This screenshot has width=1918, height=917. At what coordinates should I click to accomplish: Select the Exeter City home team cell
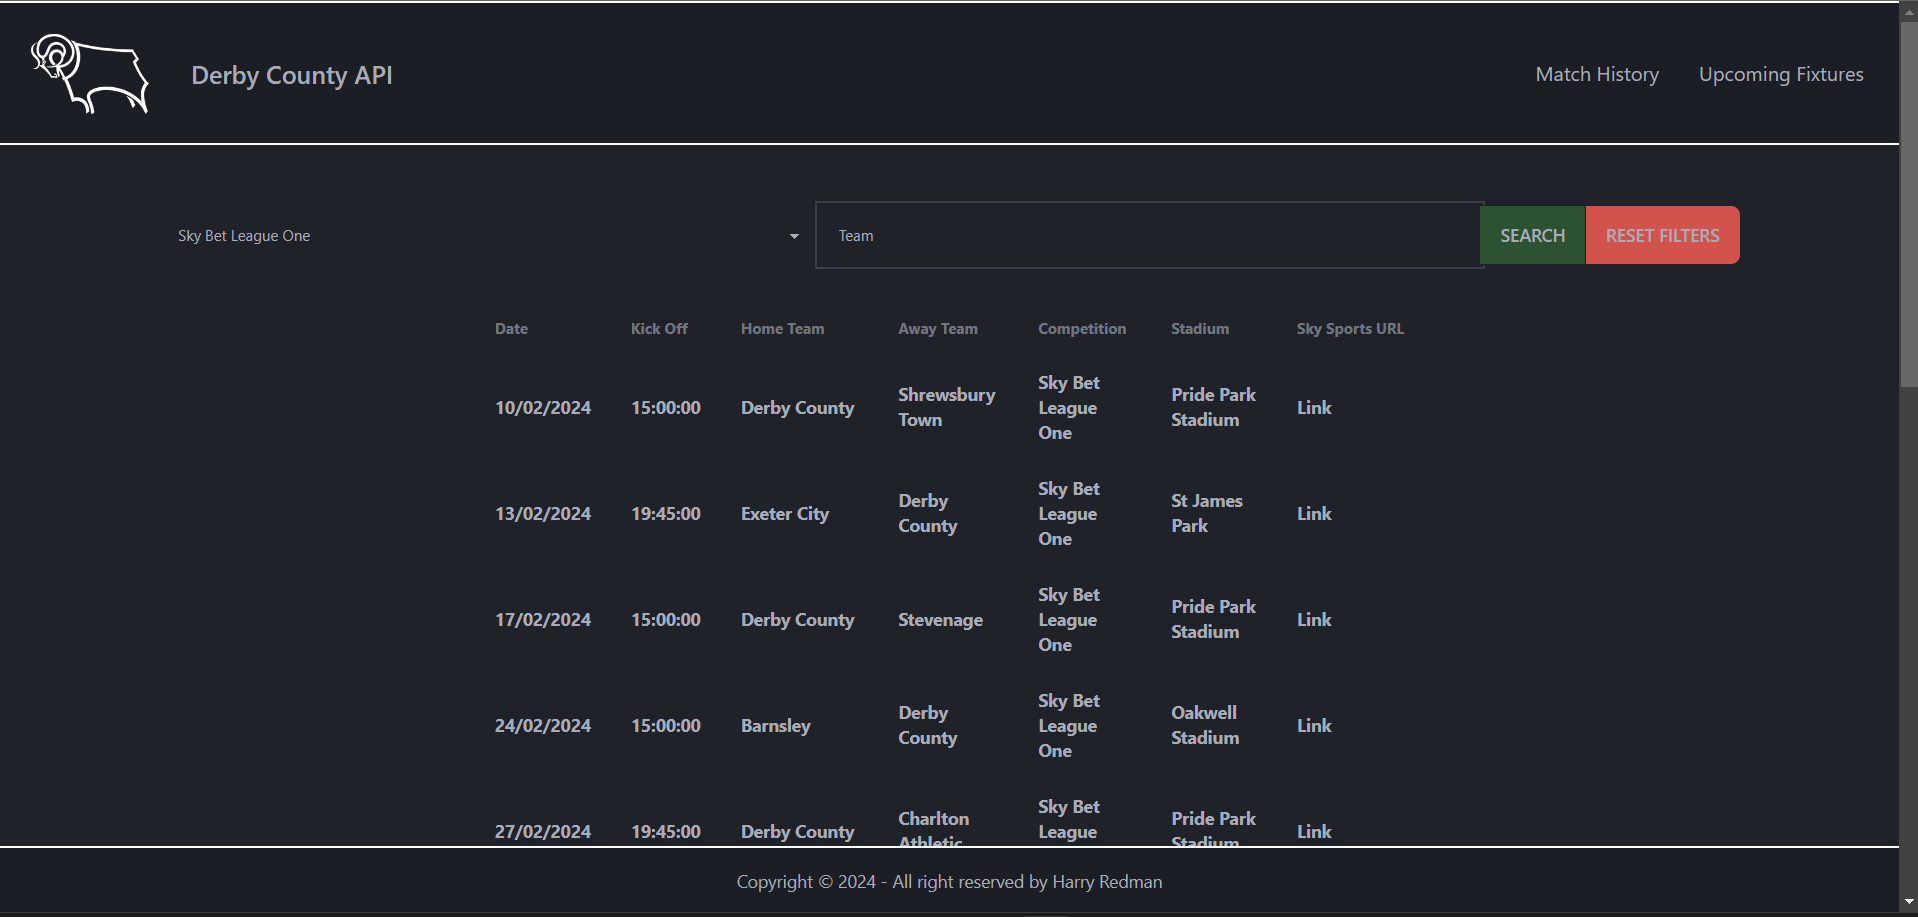(x=785, y=514)
